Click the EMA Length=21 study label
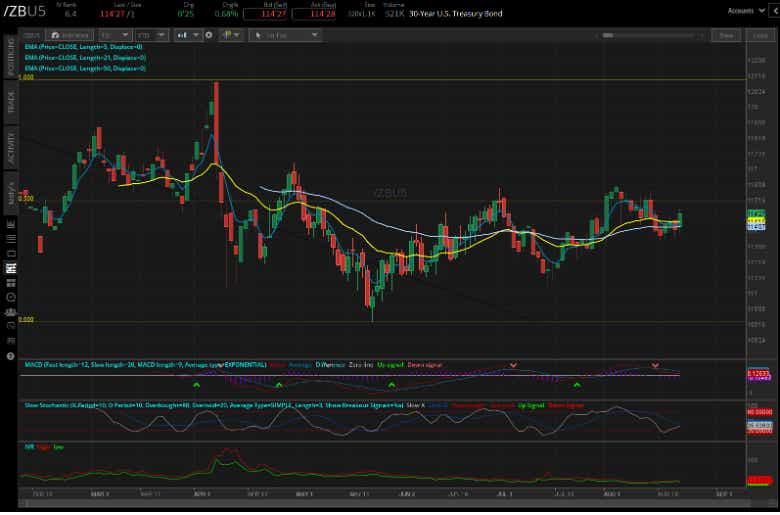Screen dimensions: 780x515 (85, 58)
